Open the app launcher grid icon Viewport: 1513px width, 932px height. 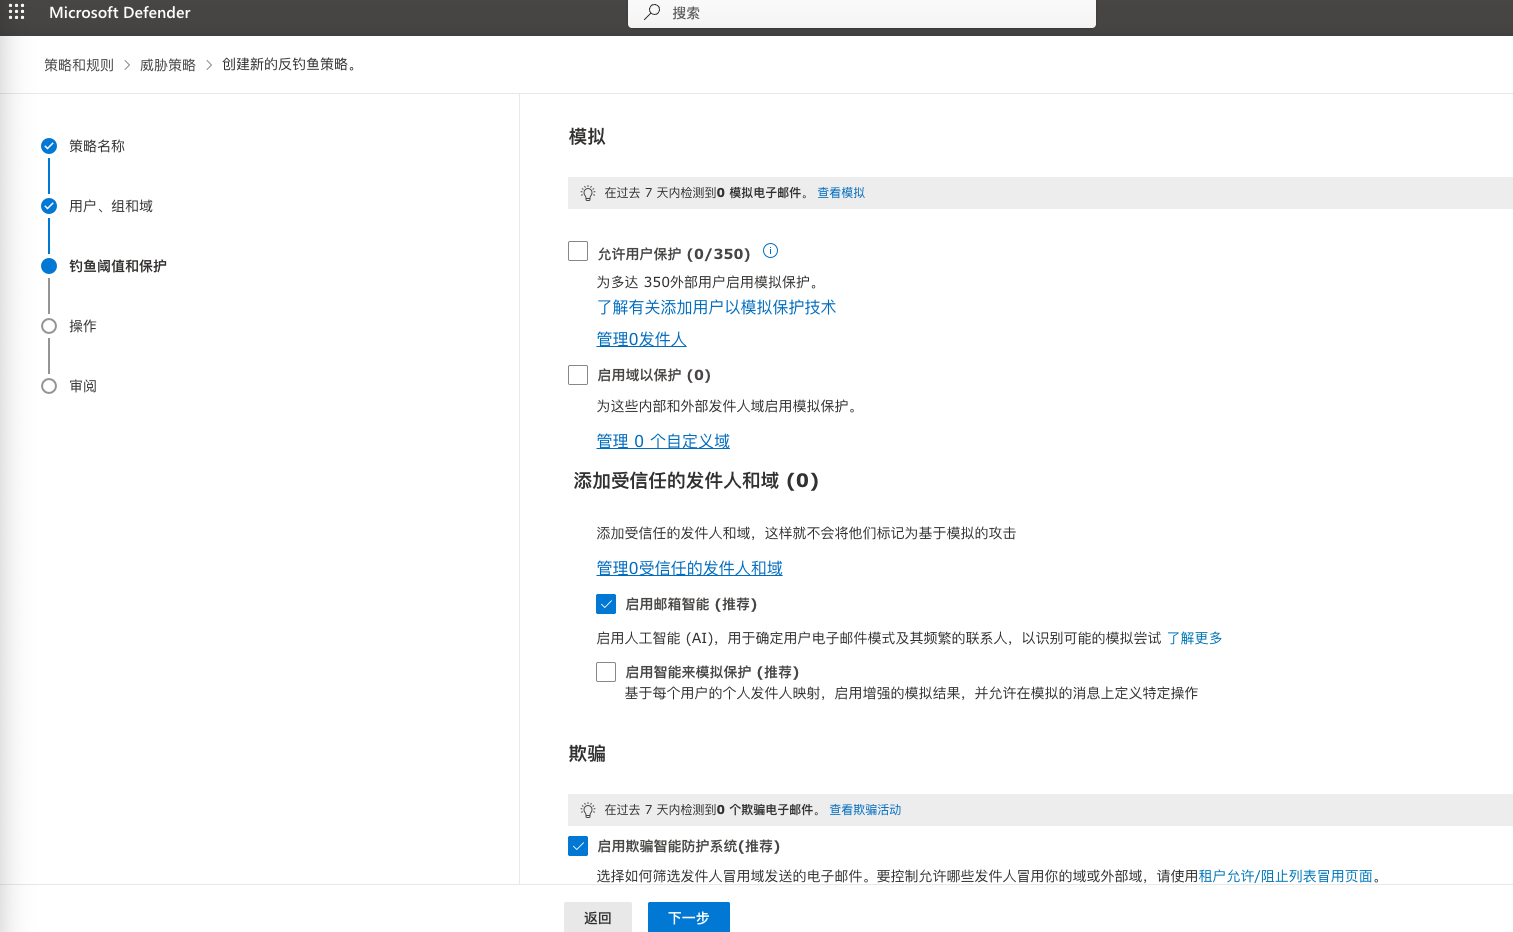click(16, 12)
